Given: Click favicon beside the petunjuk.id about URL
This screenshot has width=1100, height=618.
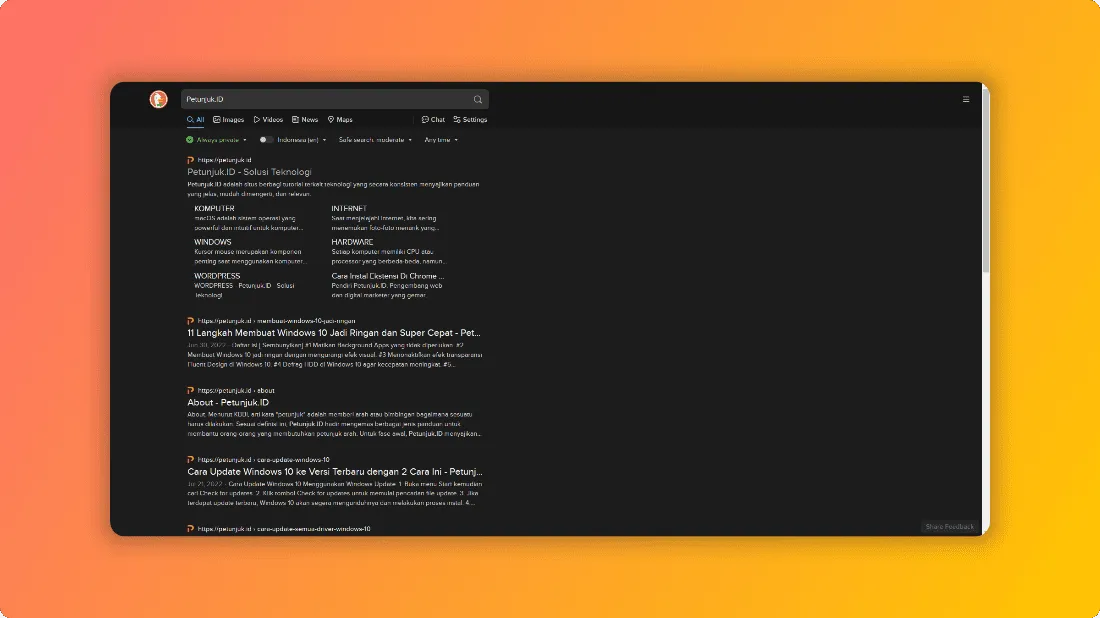Looking at the screenshot, I should 190,390.
